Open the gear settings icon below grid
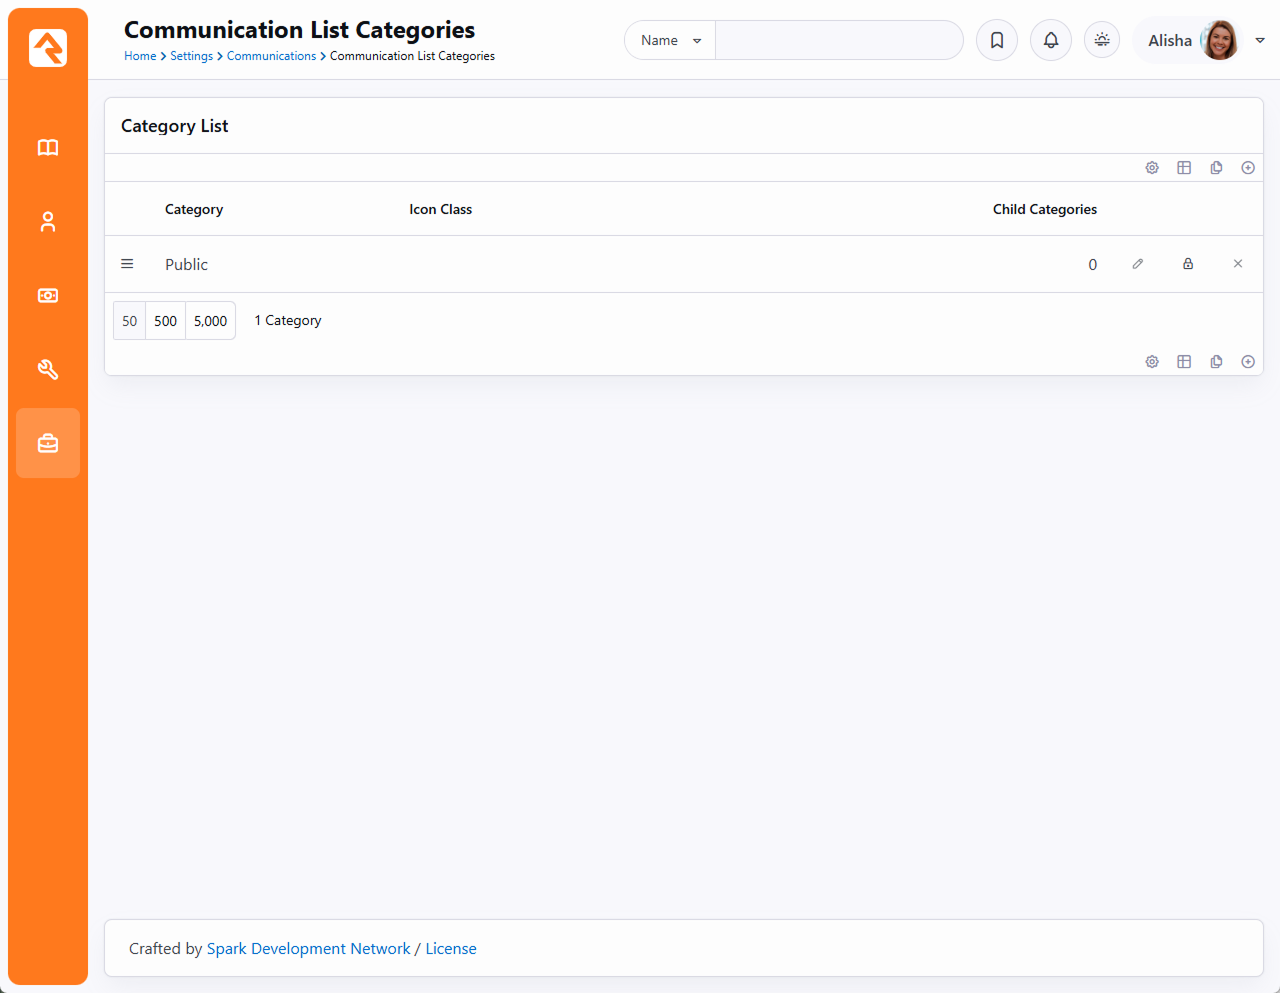 point(1152,362)
